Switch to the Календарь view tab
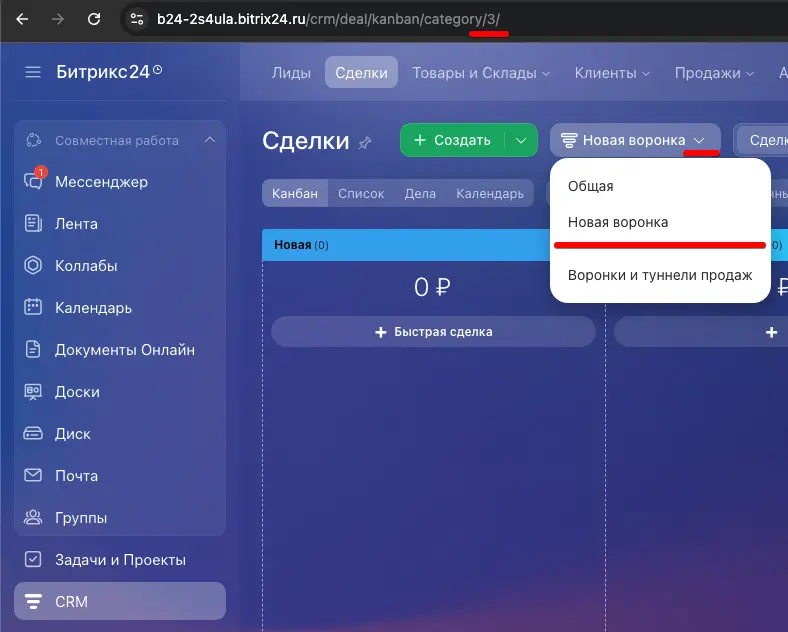Viewport: 788px width, 632px height. pos(489,194)
